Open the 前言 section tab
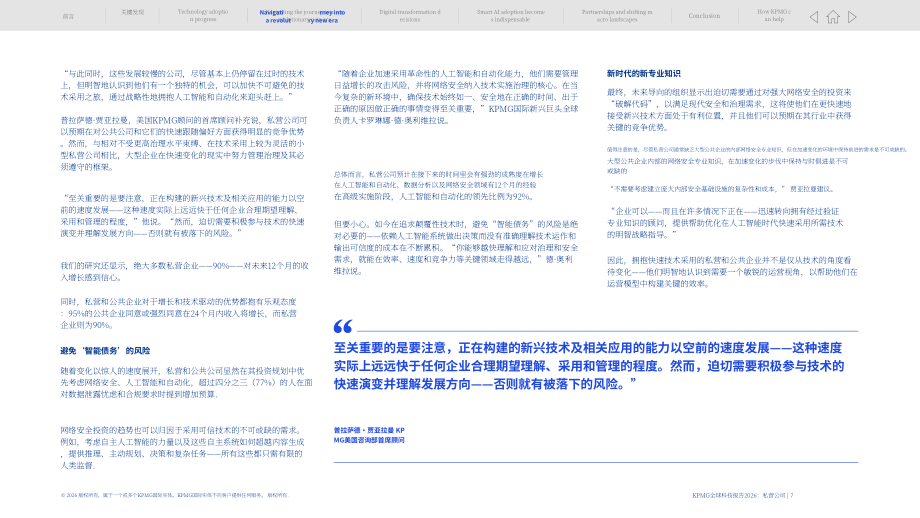920x518 pixels. pyautogui.click(x=68, y=16)
